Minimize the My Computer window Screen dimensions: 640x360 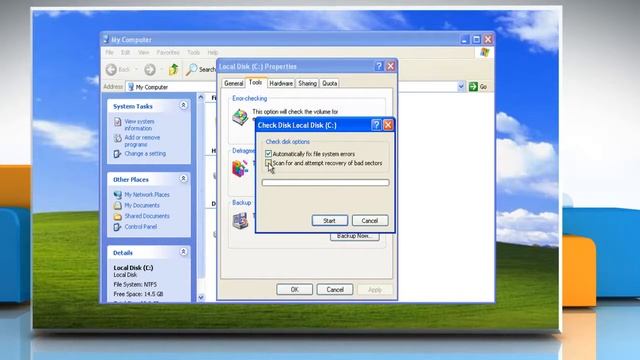(464, 40)
